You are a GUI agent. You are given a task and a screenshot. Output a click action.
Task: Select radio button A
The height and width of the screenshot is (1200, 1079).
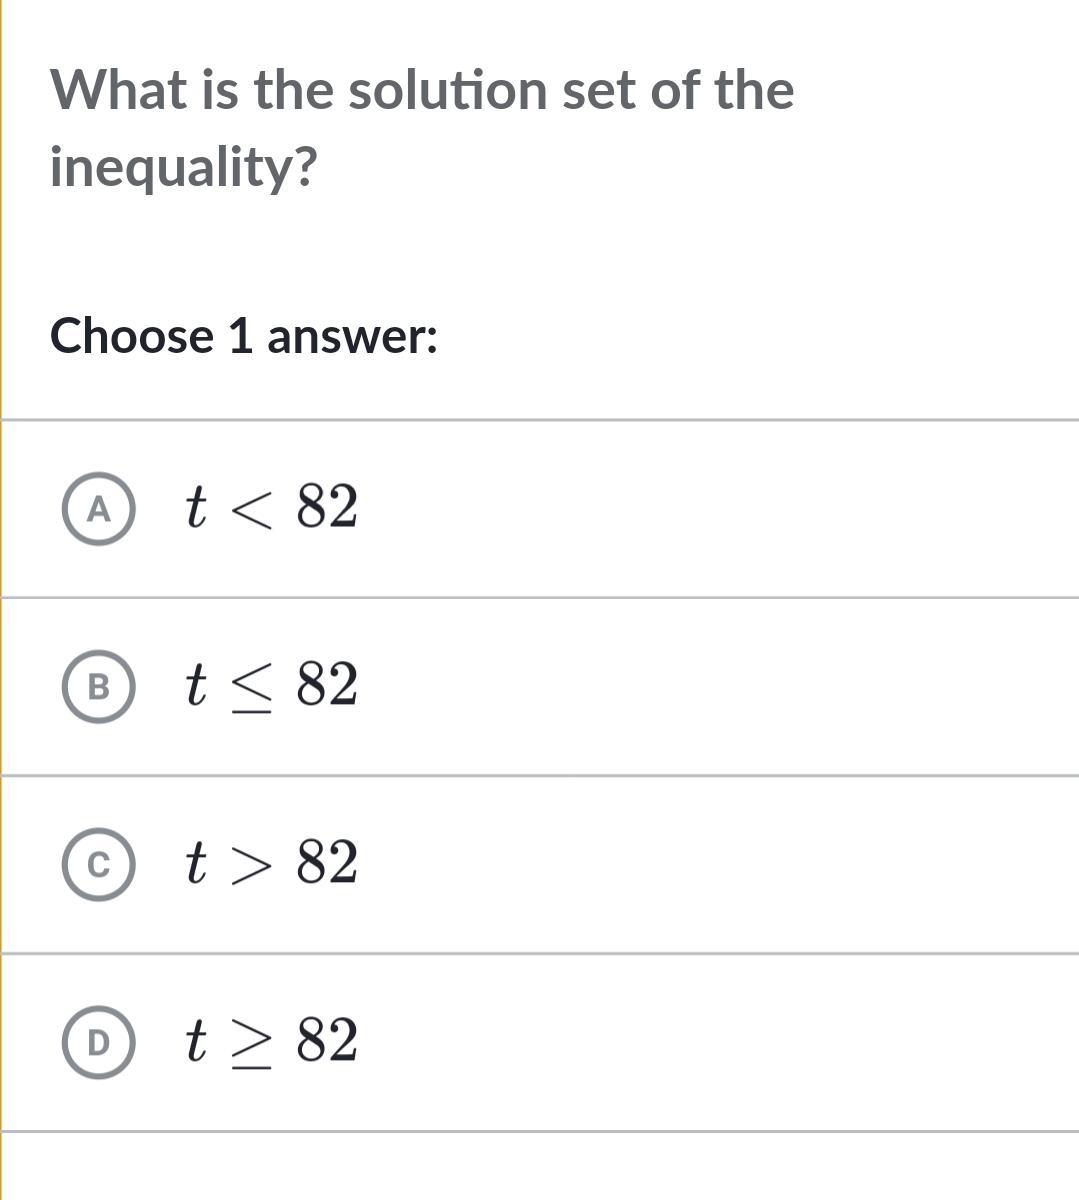[x=98, y=510]
